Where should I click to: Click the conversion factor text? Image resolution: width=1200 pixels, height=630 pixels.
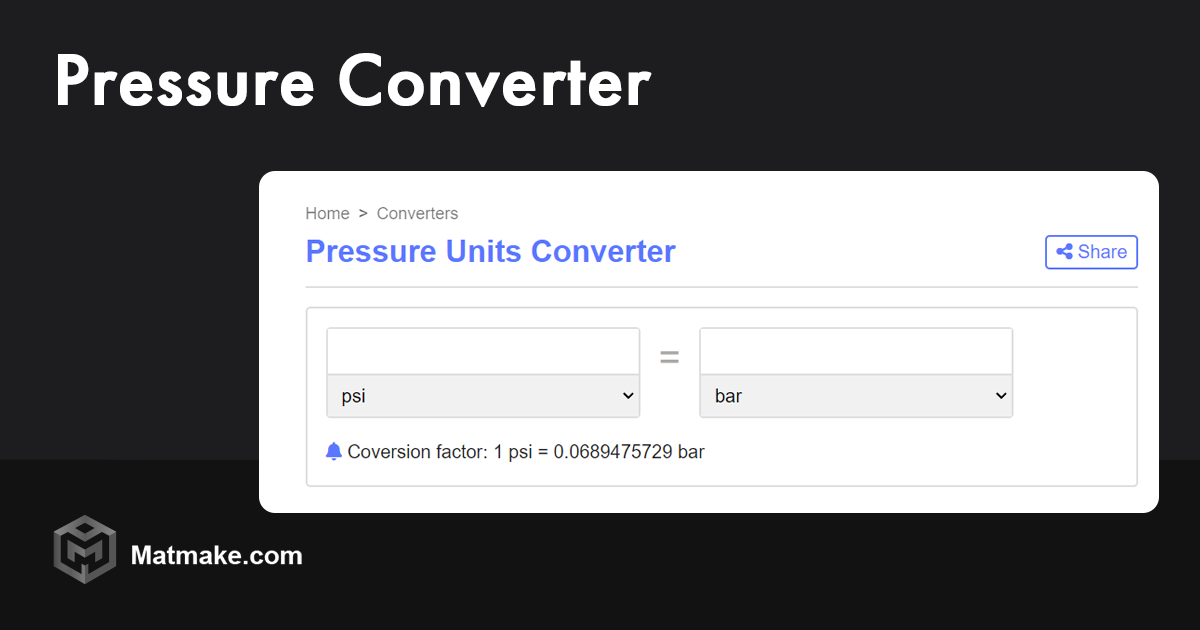click(x=525, y=451)
